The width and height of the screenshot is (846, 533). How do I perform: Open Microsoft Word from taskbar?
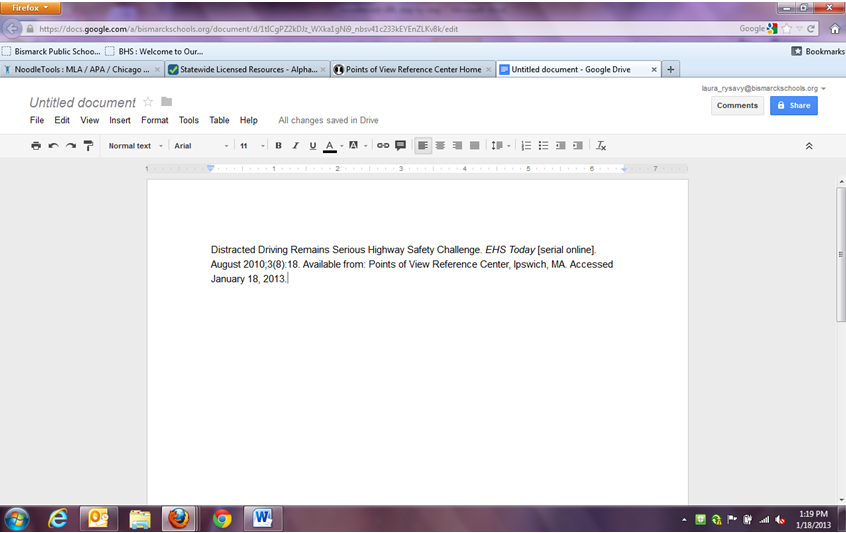(262, 519)
